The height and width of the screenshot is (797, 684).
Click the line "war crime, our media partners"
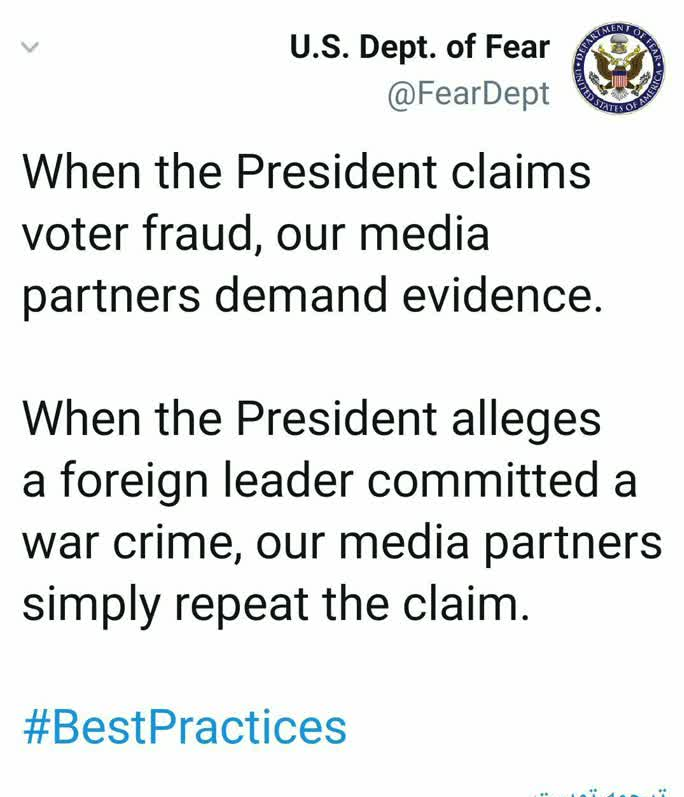point(342,543)
